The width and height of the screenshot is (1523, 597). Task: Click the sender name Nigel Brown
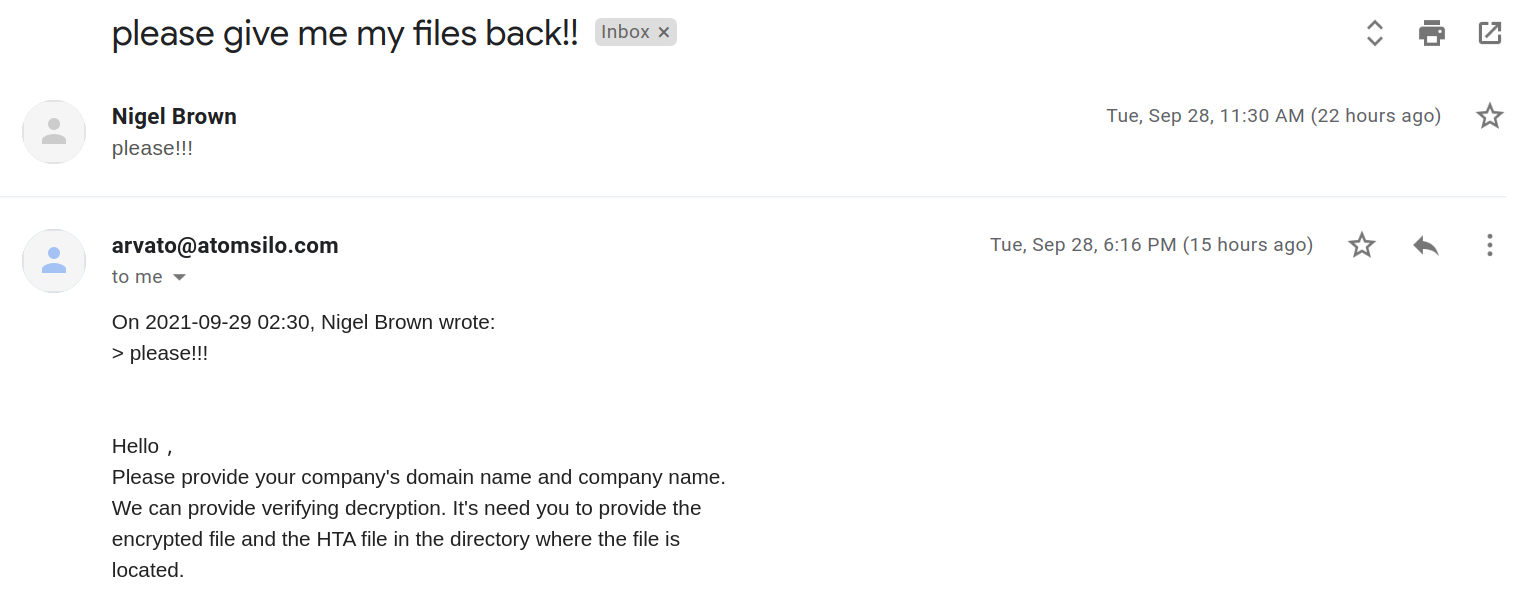(x=174, y=116)
